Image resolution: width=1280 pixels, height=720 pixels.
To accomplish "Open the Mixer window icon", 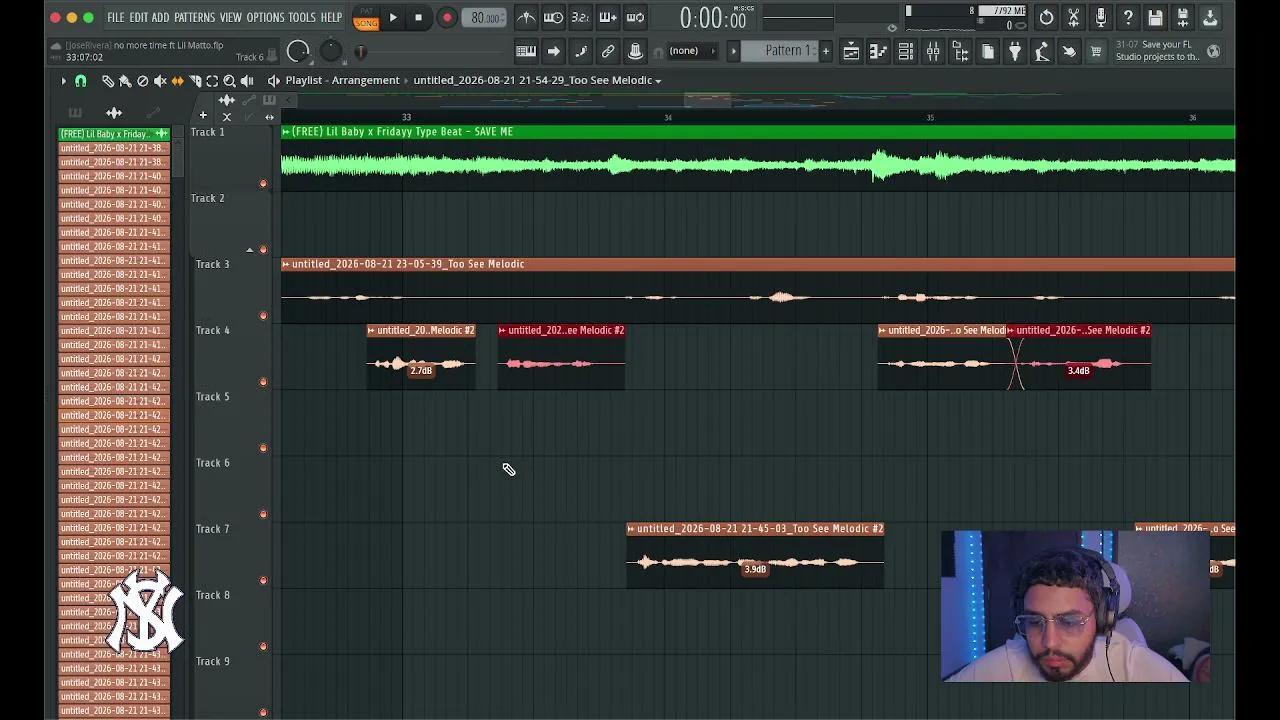I will tap(933, 52).
